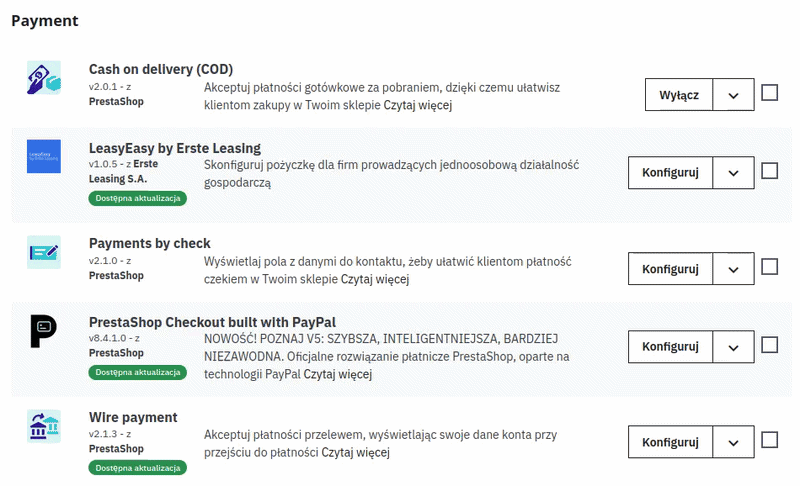Open PrestaShop Checkout actions dropdown arrow
This screenshot has width=800, height=486.
(x=733, y=347)
